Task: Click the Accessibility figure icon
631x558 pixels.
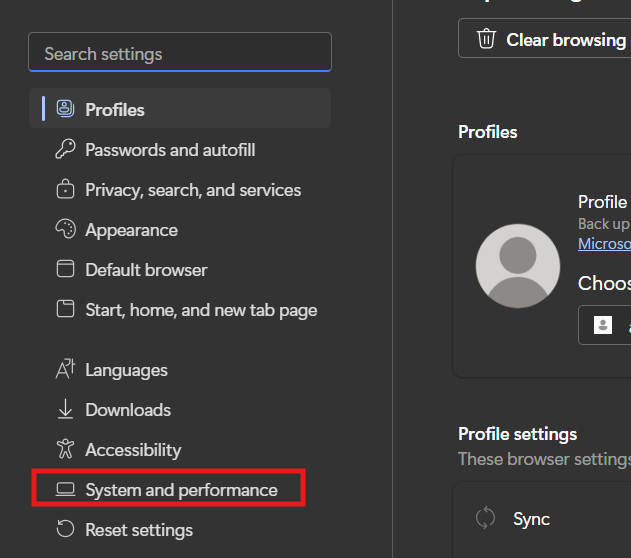Action: [x=65, y=449]
